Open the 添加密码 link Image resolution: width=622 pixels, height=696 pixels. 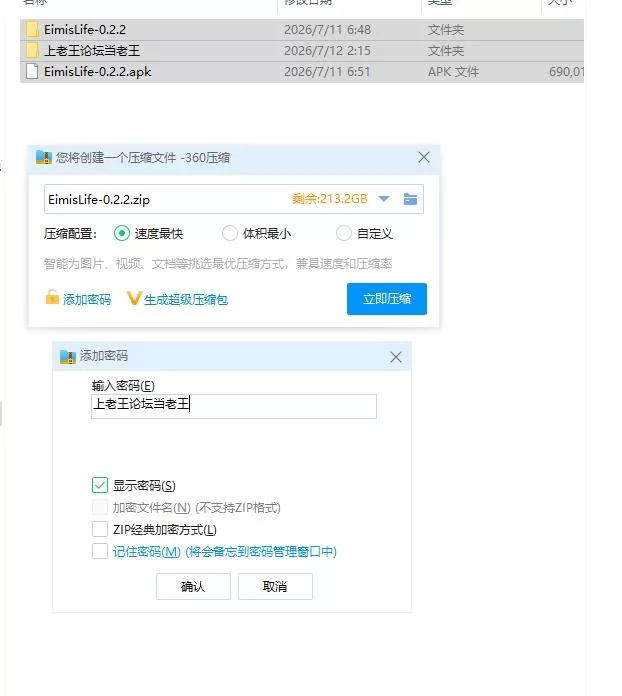pos(87,300)
